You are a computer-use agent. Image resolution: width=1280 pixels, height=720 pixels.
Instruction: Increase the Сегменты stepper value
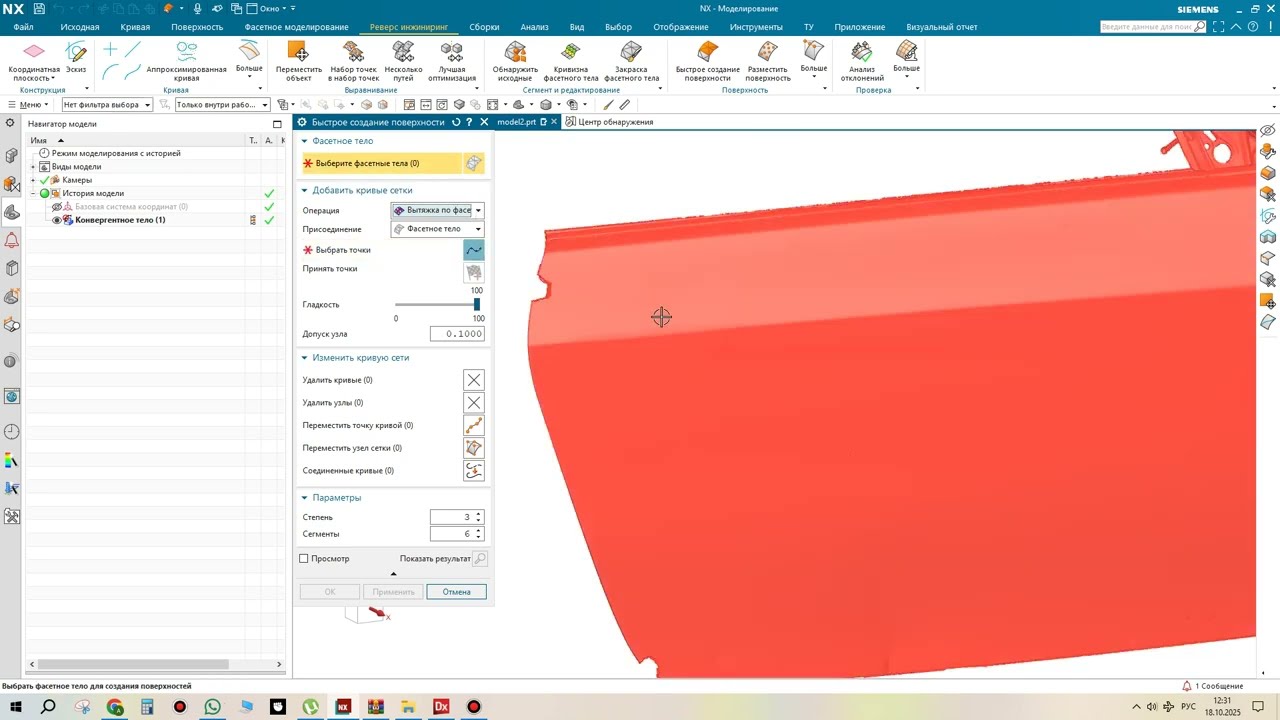(x=479, y=531)
